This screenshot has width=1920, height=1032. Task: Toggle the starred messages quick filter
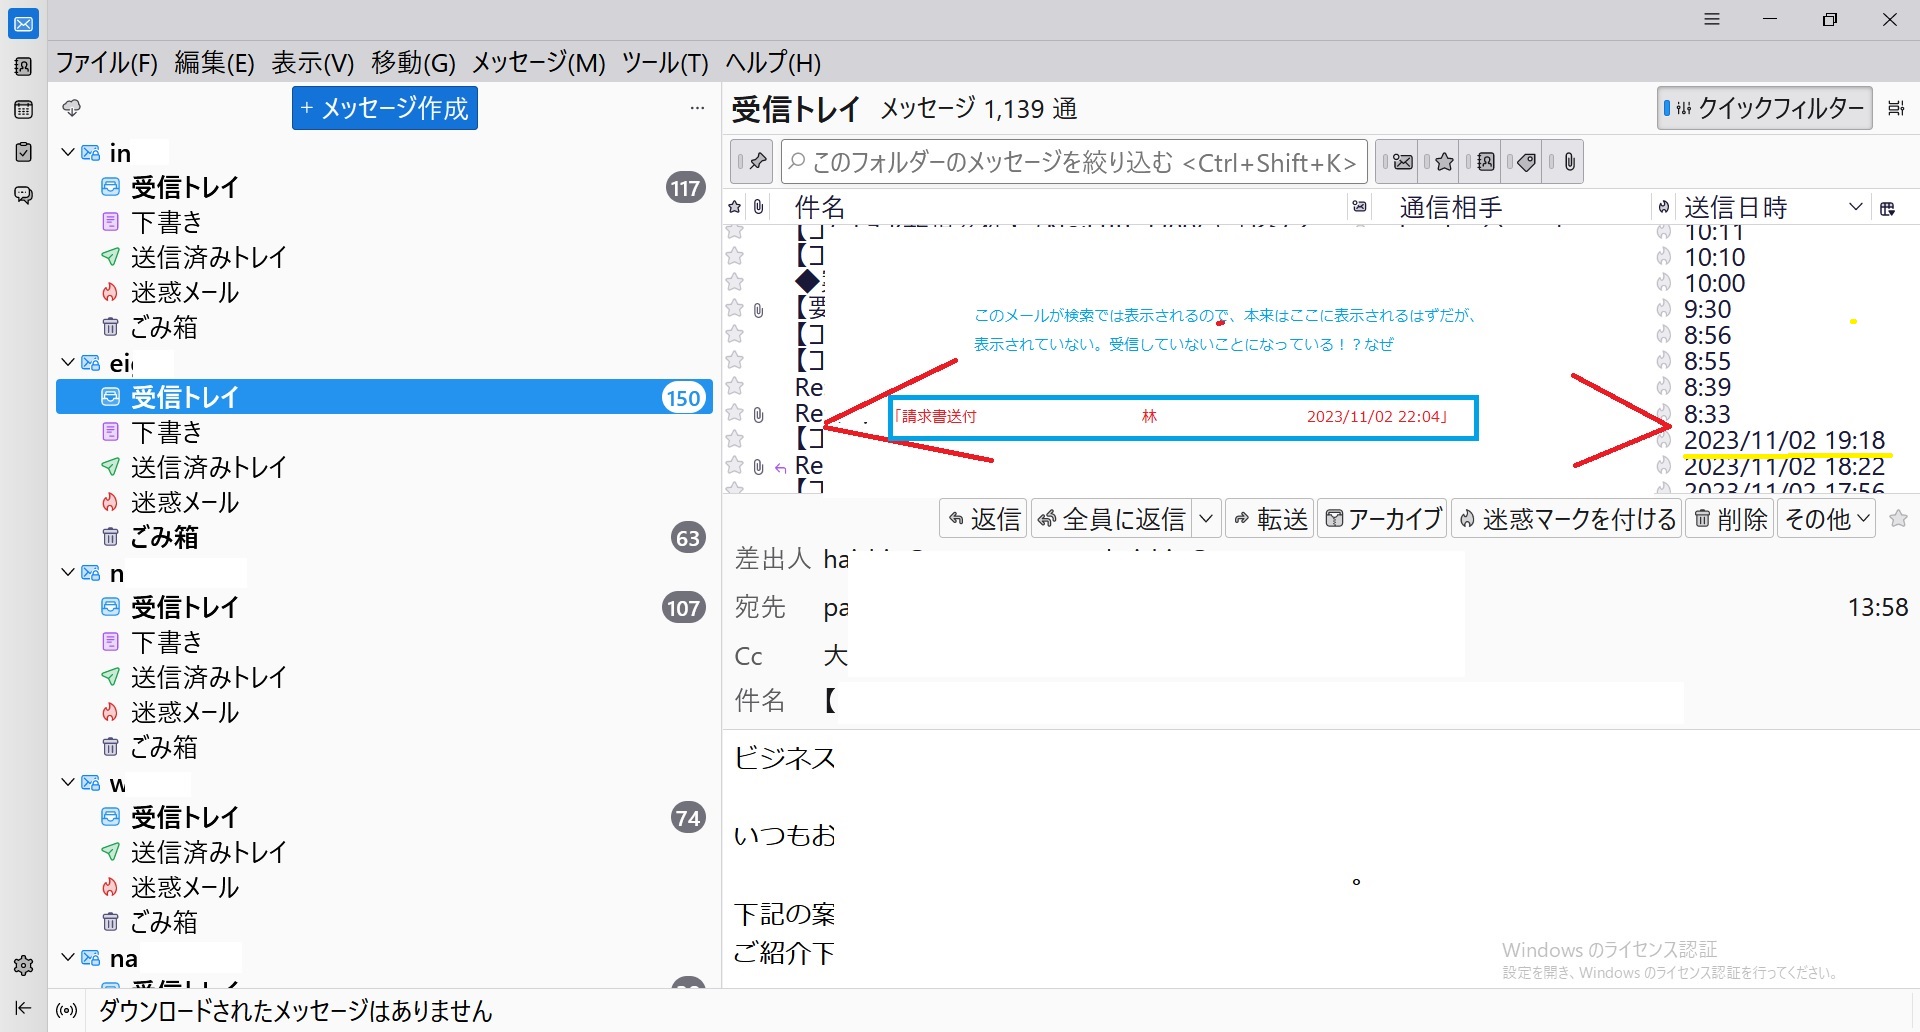point(1444,162)
